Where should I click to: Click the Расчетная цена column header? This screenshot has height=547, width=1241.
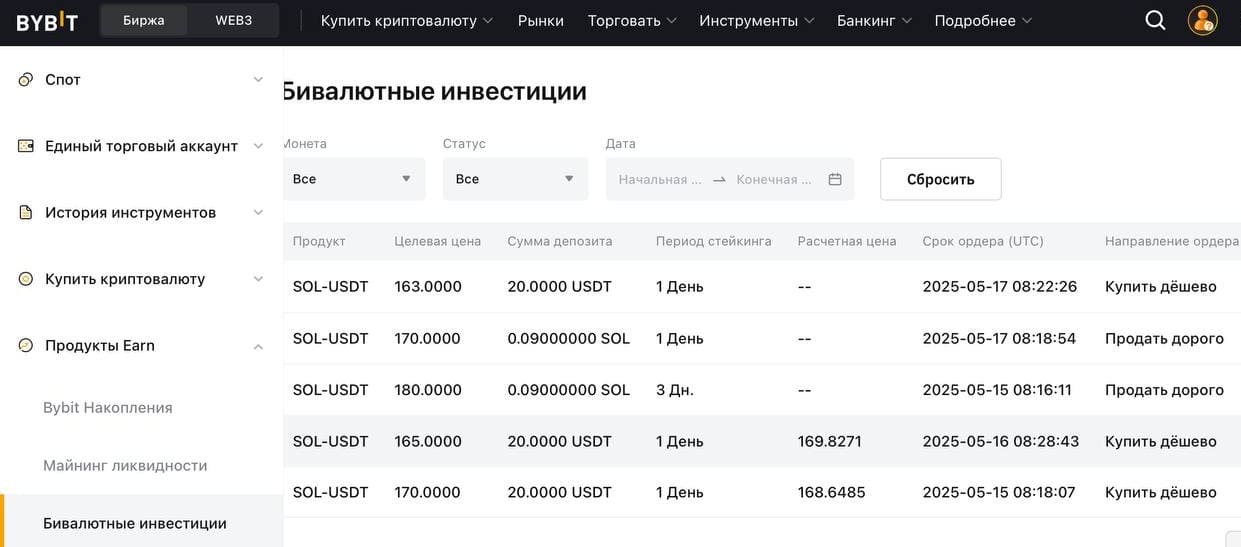[847, 241]
